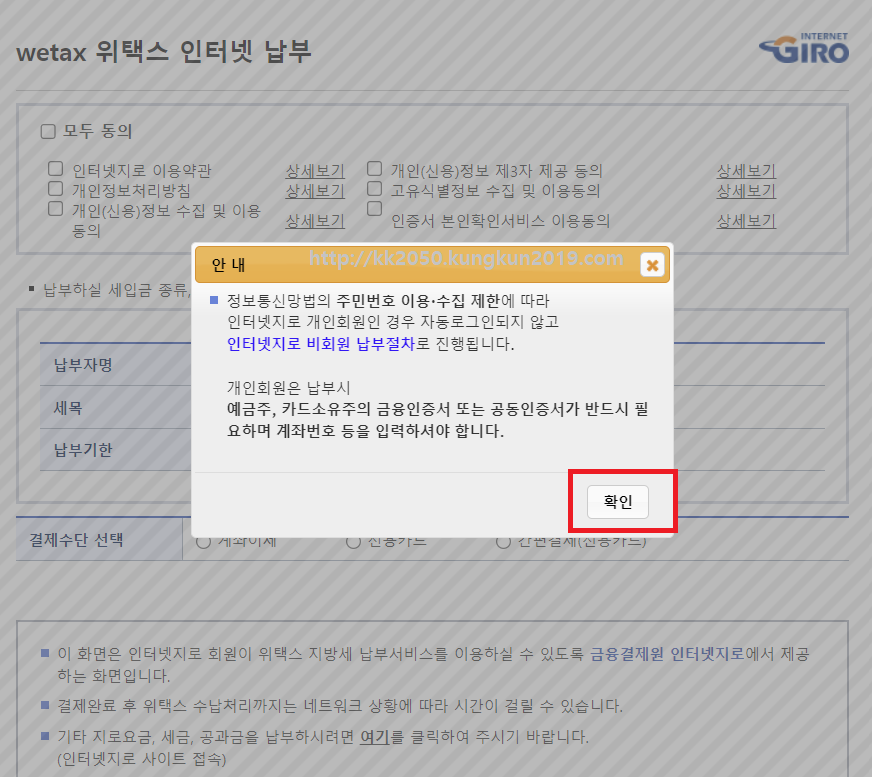
Task: Check 인증서 본인확인서비스 이용동의
Action: 374,209
